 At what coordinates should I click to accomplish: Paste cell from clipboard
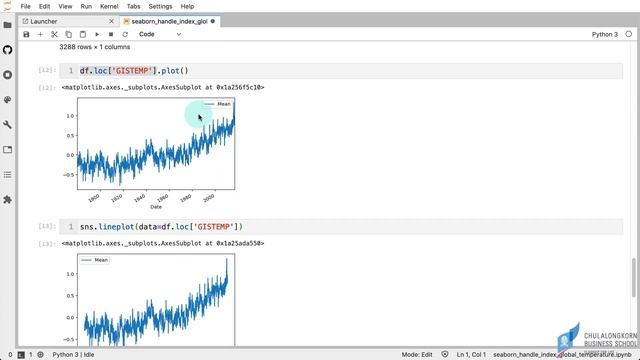pos(83,34)
